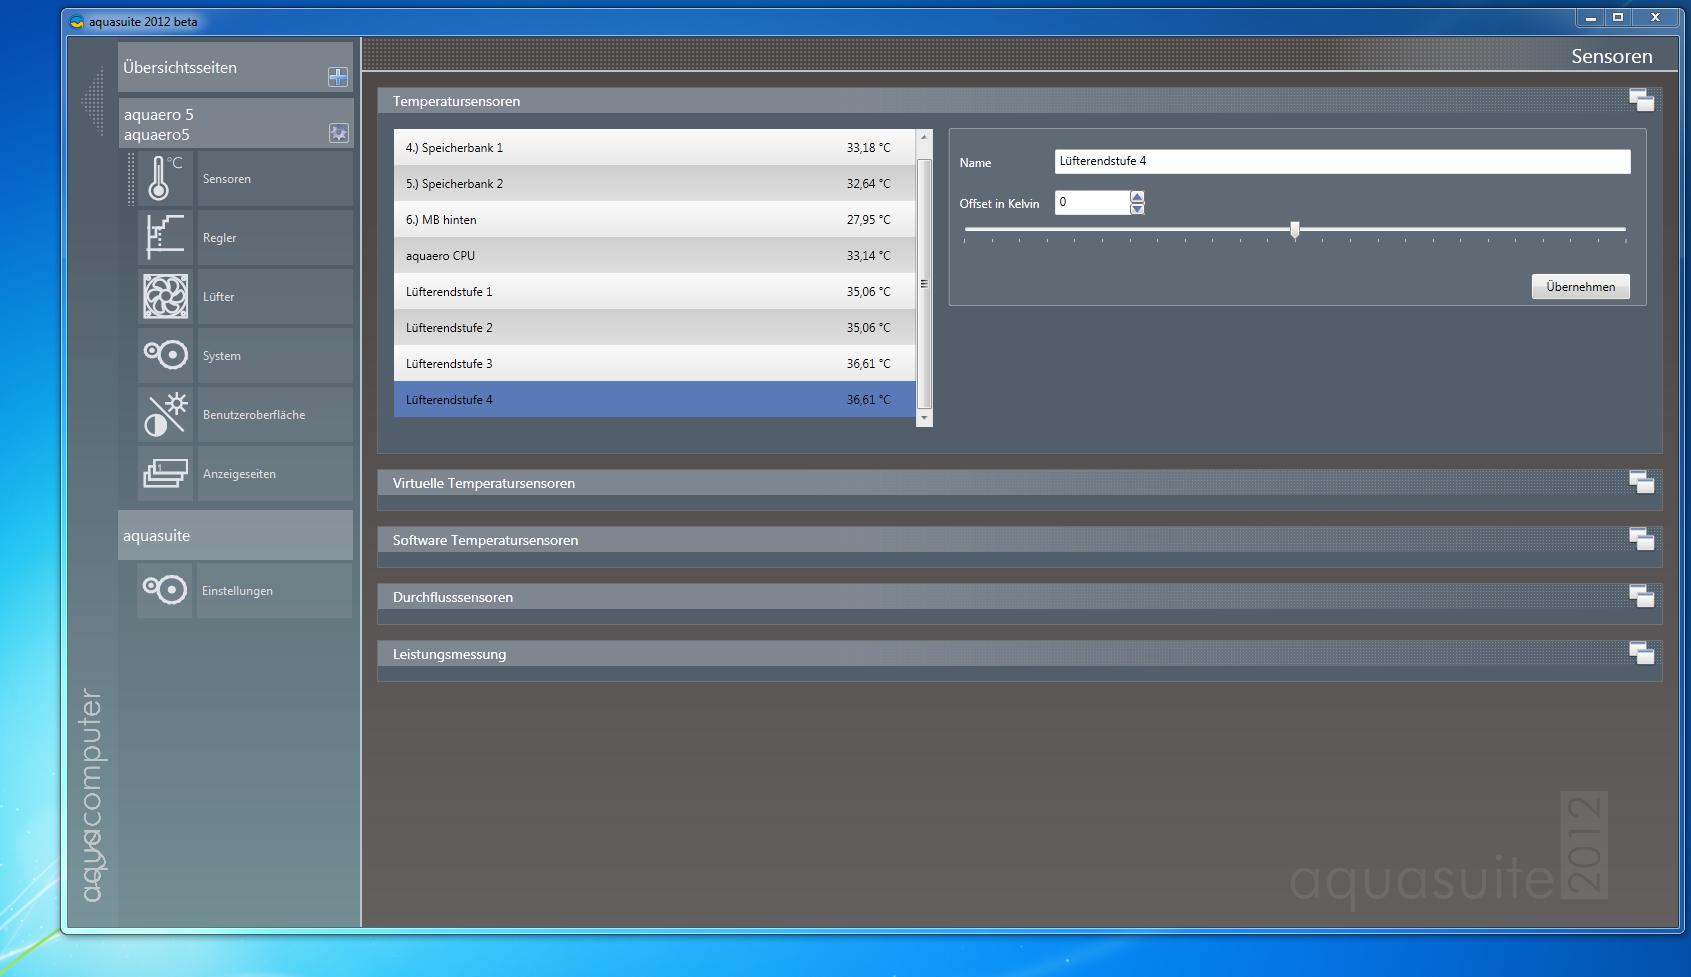Expand the Virtuelle Temperatursensoren section
The image size is (1691, 977).
click(1641, 482)
